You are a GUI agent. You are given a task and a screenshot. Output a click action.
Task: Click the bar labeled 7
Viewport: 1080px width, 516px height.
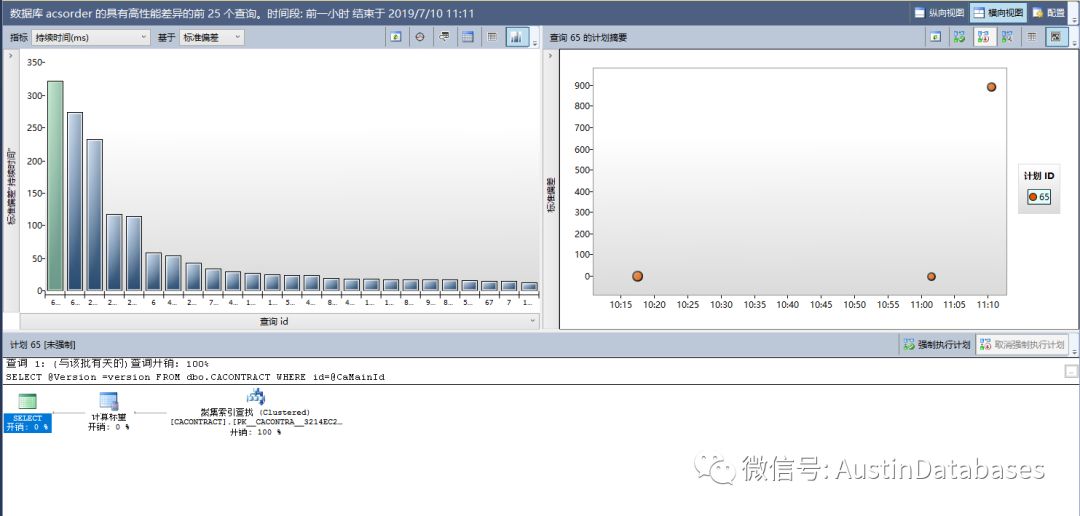(x=509, y=286)
